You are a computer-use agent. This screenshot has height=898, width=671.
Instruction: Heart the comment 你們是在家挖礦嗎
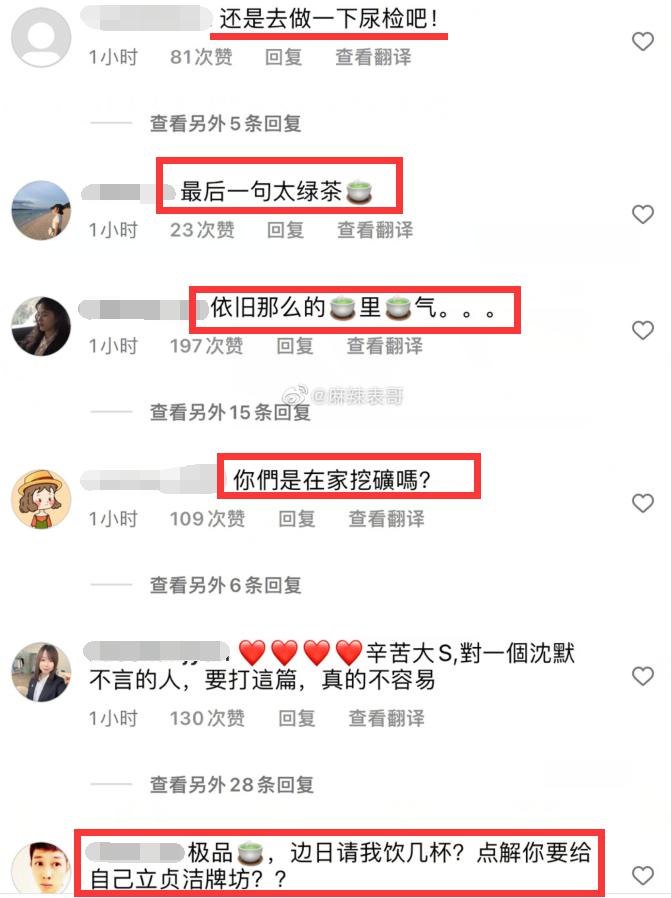coord(642,503)
